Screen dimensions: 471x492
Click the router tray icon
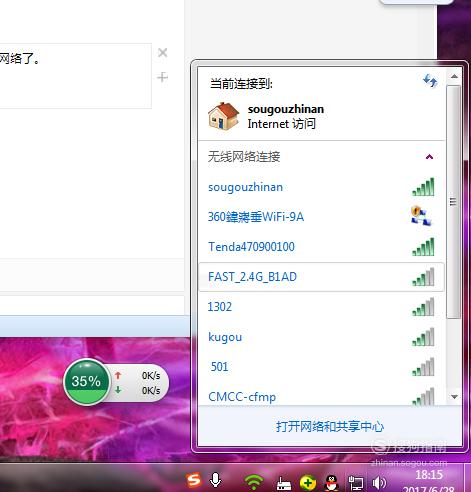[284, 484]
